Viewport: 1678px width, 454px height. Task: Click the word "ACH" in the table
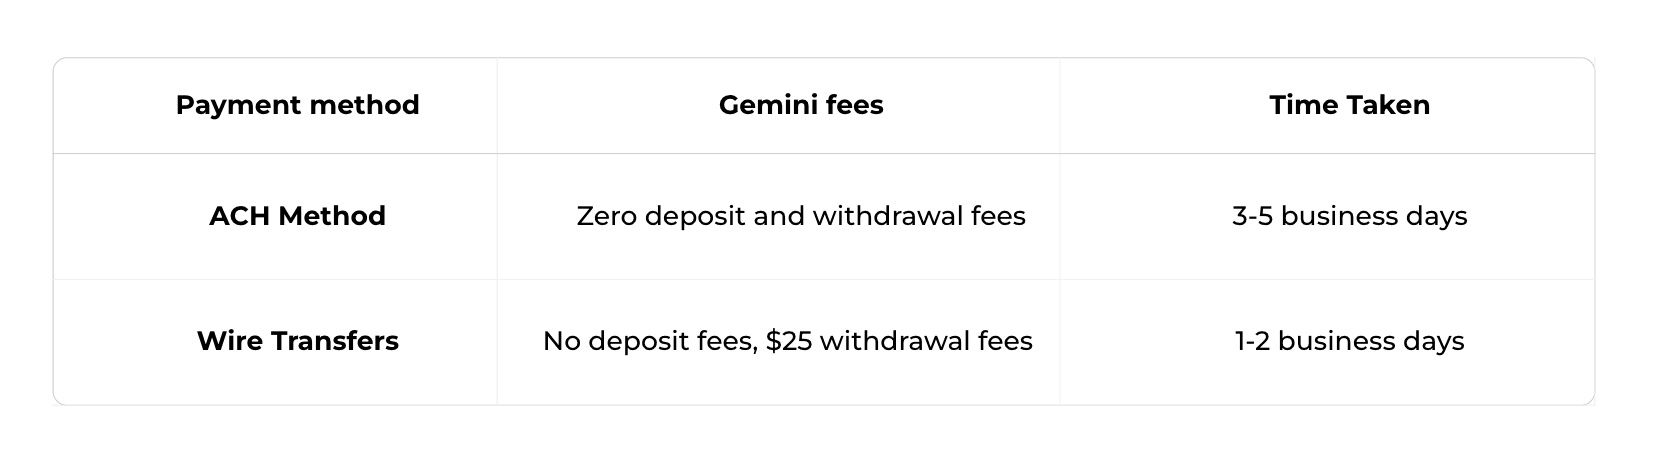[240, 216]
